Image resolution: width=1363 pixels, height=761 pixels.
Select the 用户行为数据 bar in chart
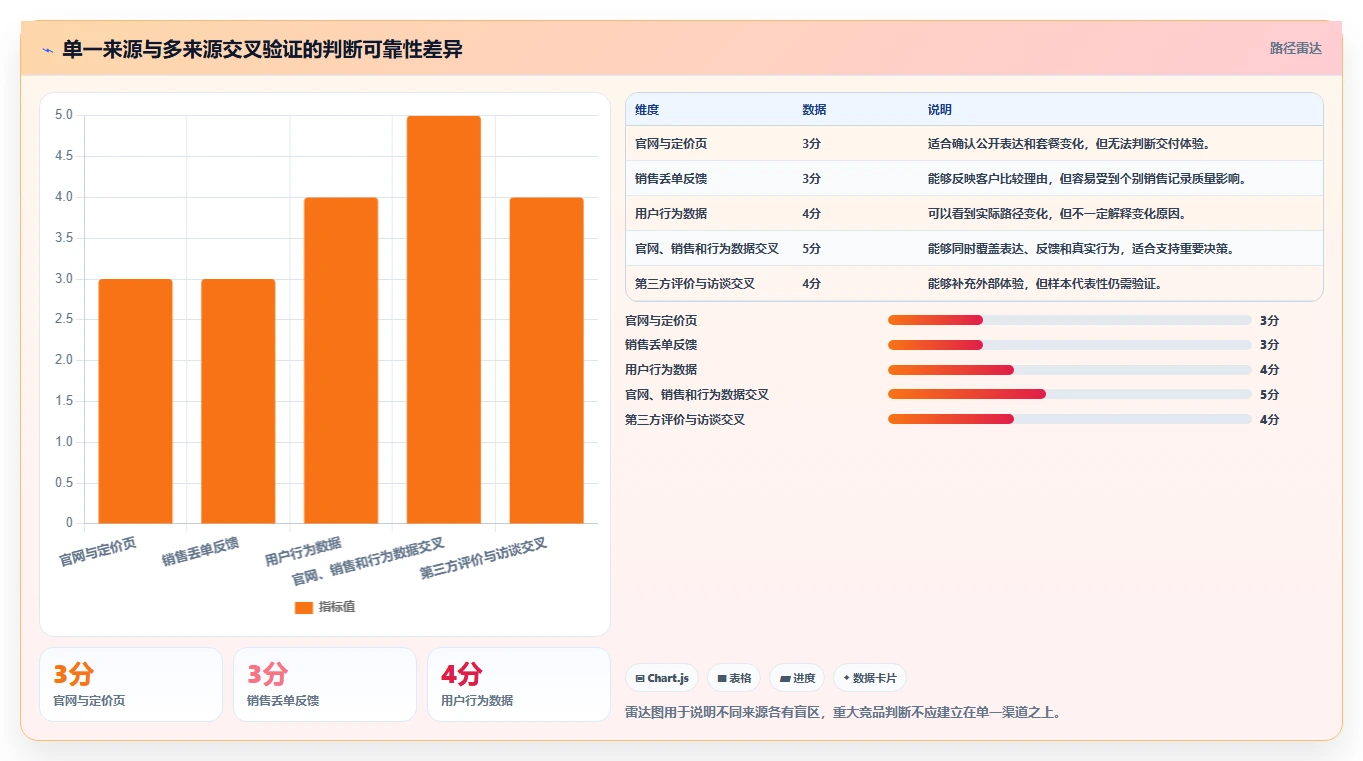[341, 360]
